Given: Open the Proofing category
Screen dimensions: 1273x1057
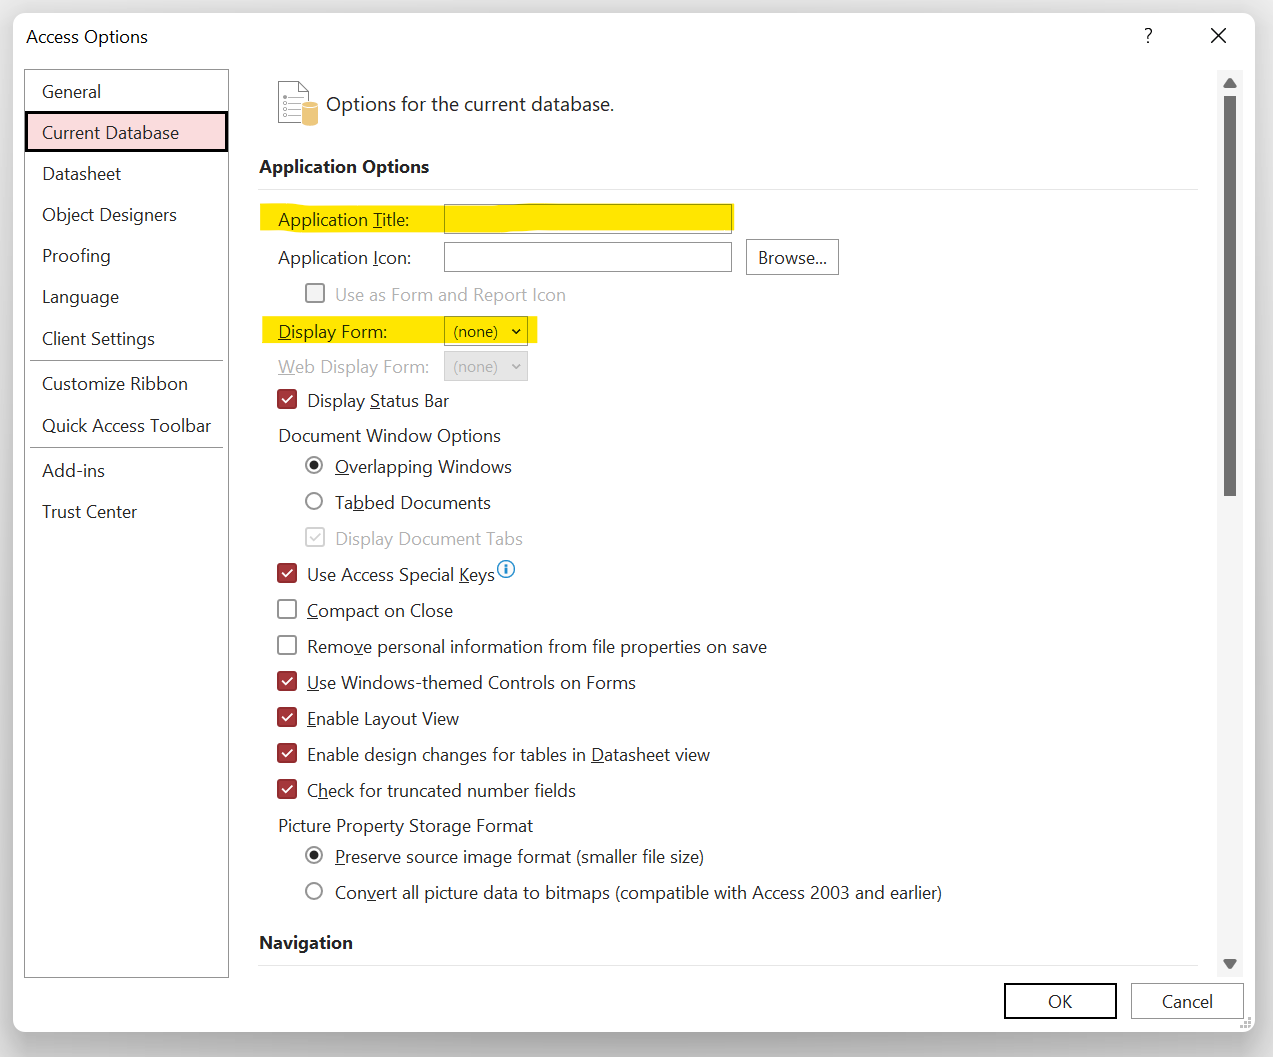Looking at the screenshot, I should (x=126, y=255).
